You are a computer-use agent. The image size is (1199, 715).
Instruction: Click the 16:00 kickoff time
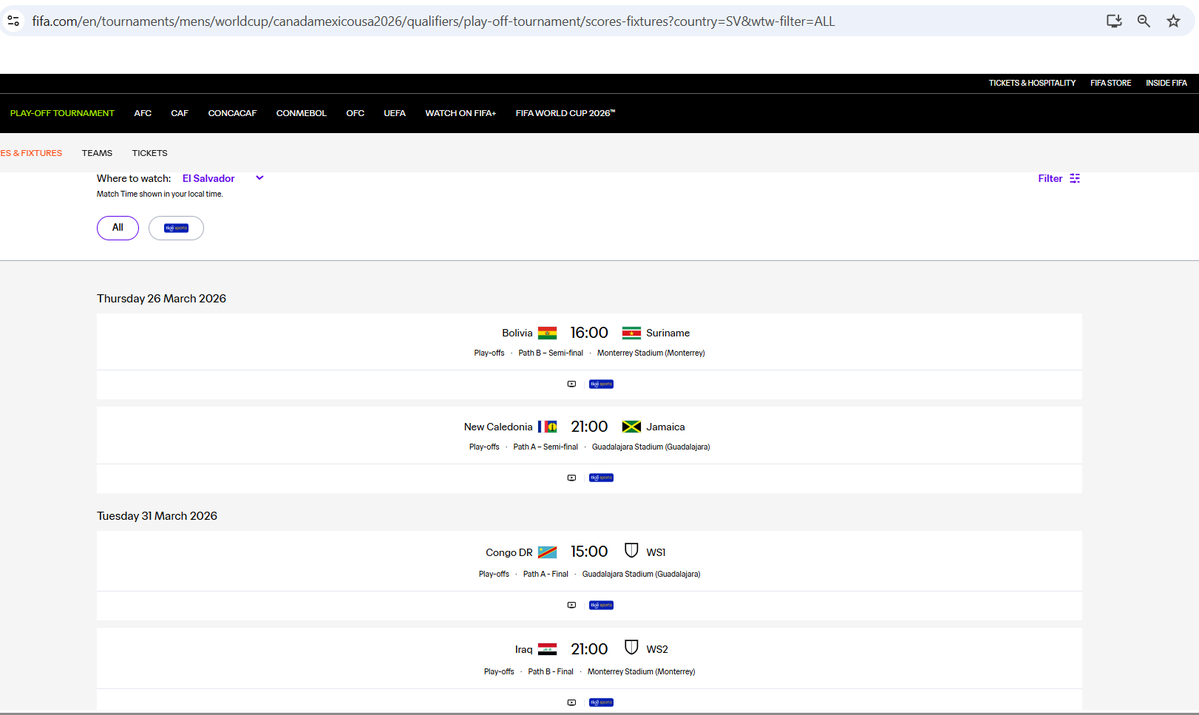pos(589,333)
